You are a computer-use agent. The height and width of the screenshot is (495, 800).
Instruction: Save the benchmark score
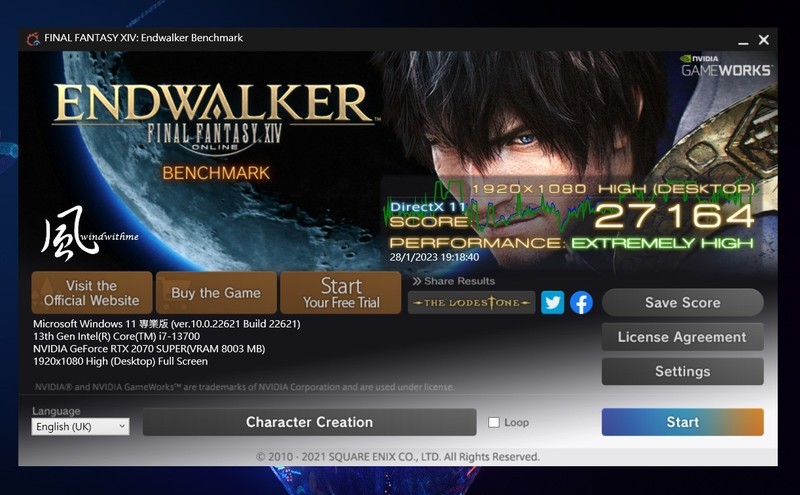pyautogui.click(x=683, y=303)
